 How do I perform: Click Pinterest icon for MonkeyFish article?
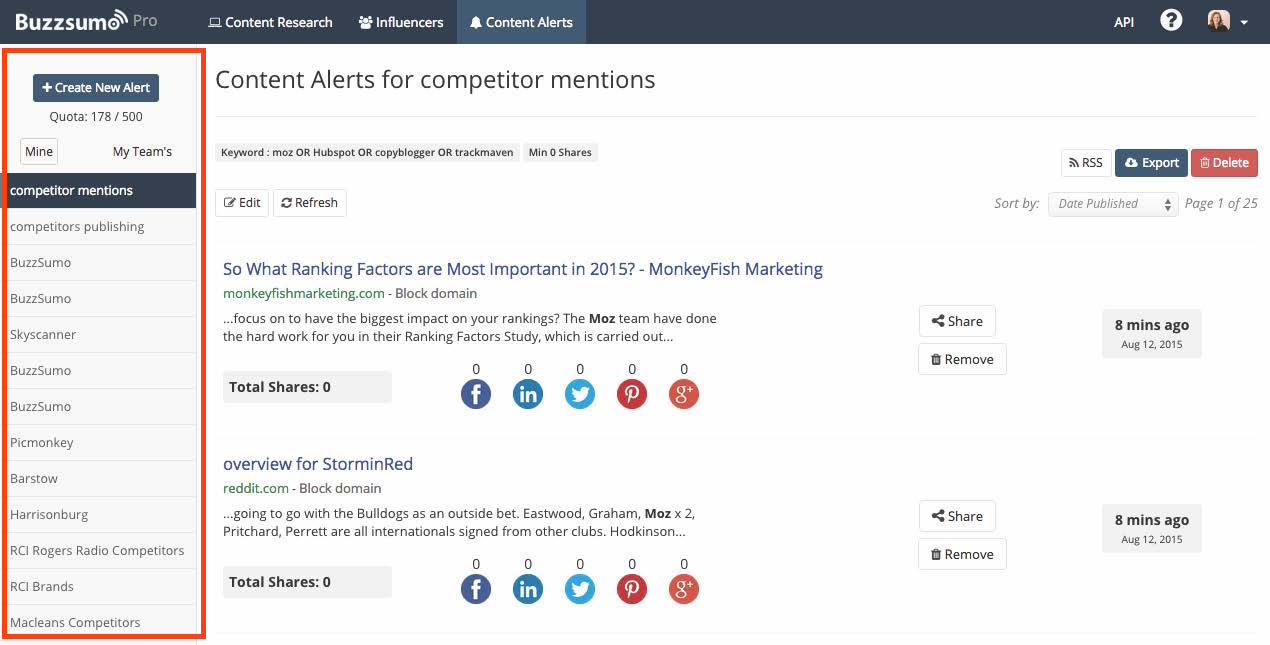tap(632, 394)
